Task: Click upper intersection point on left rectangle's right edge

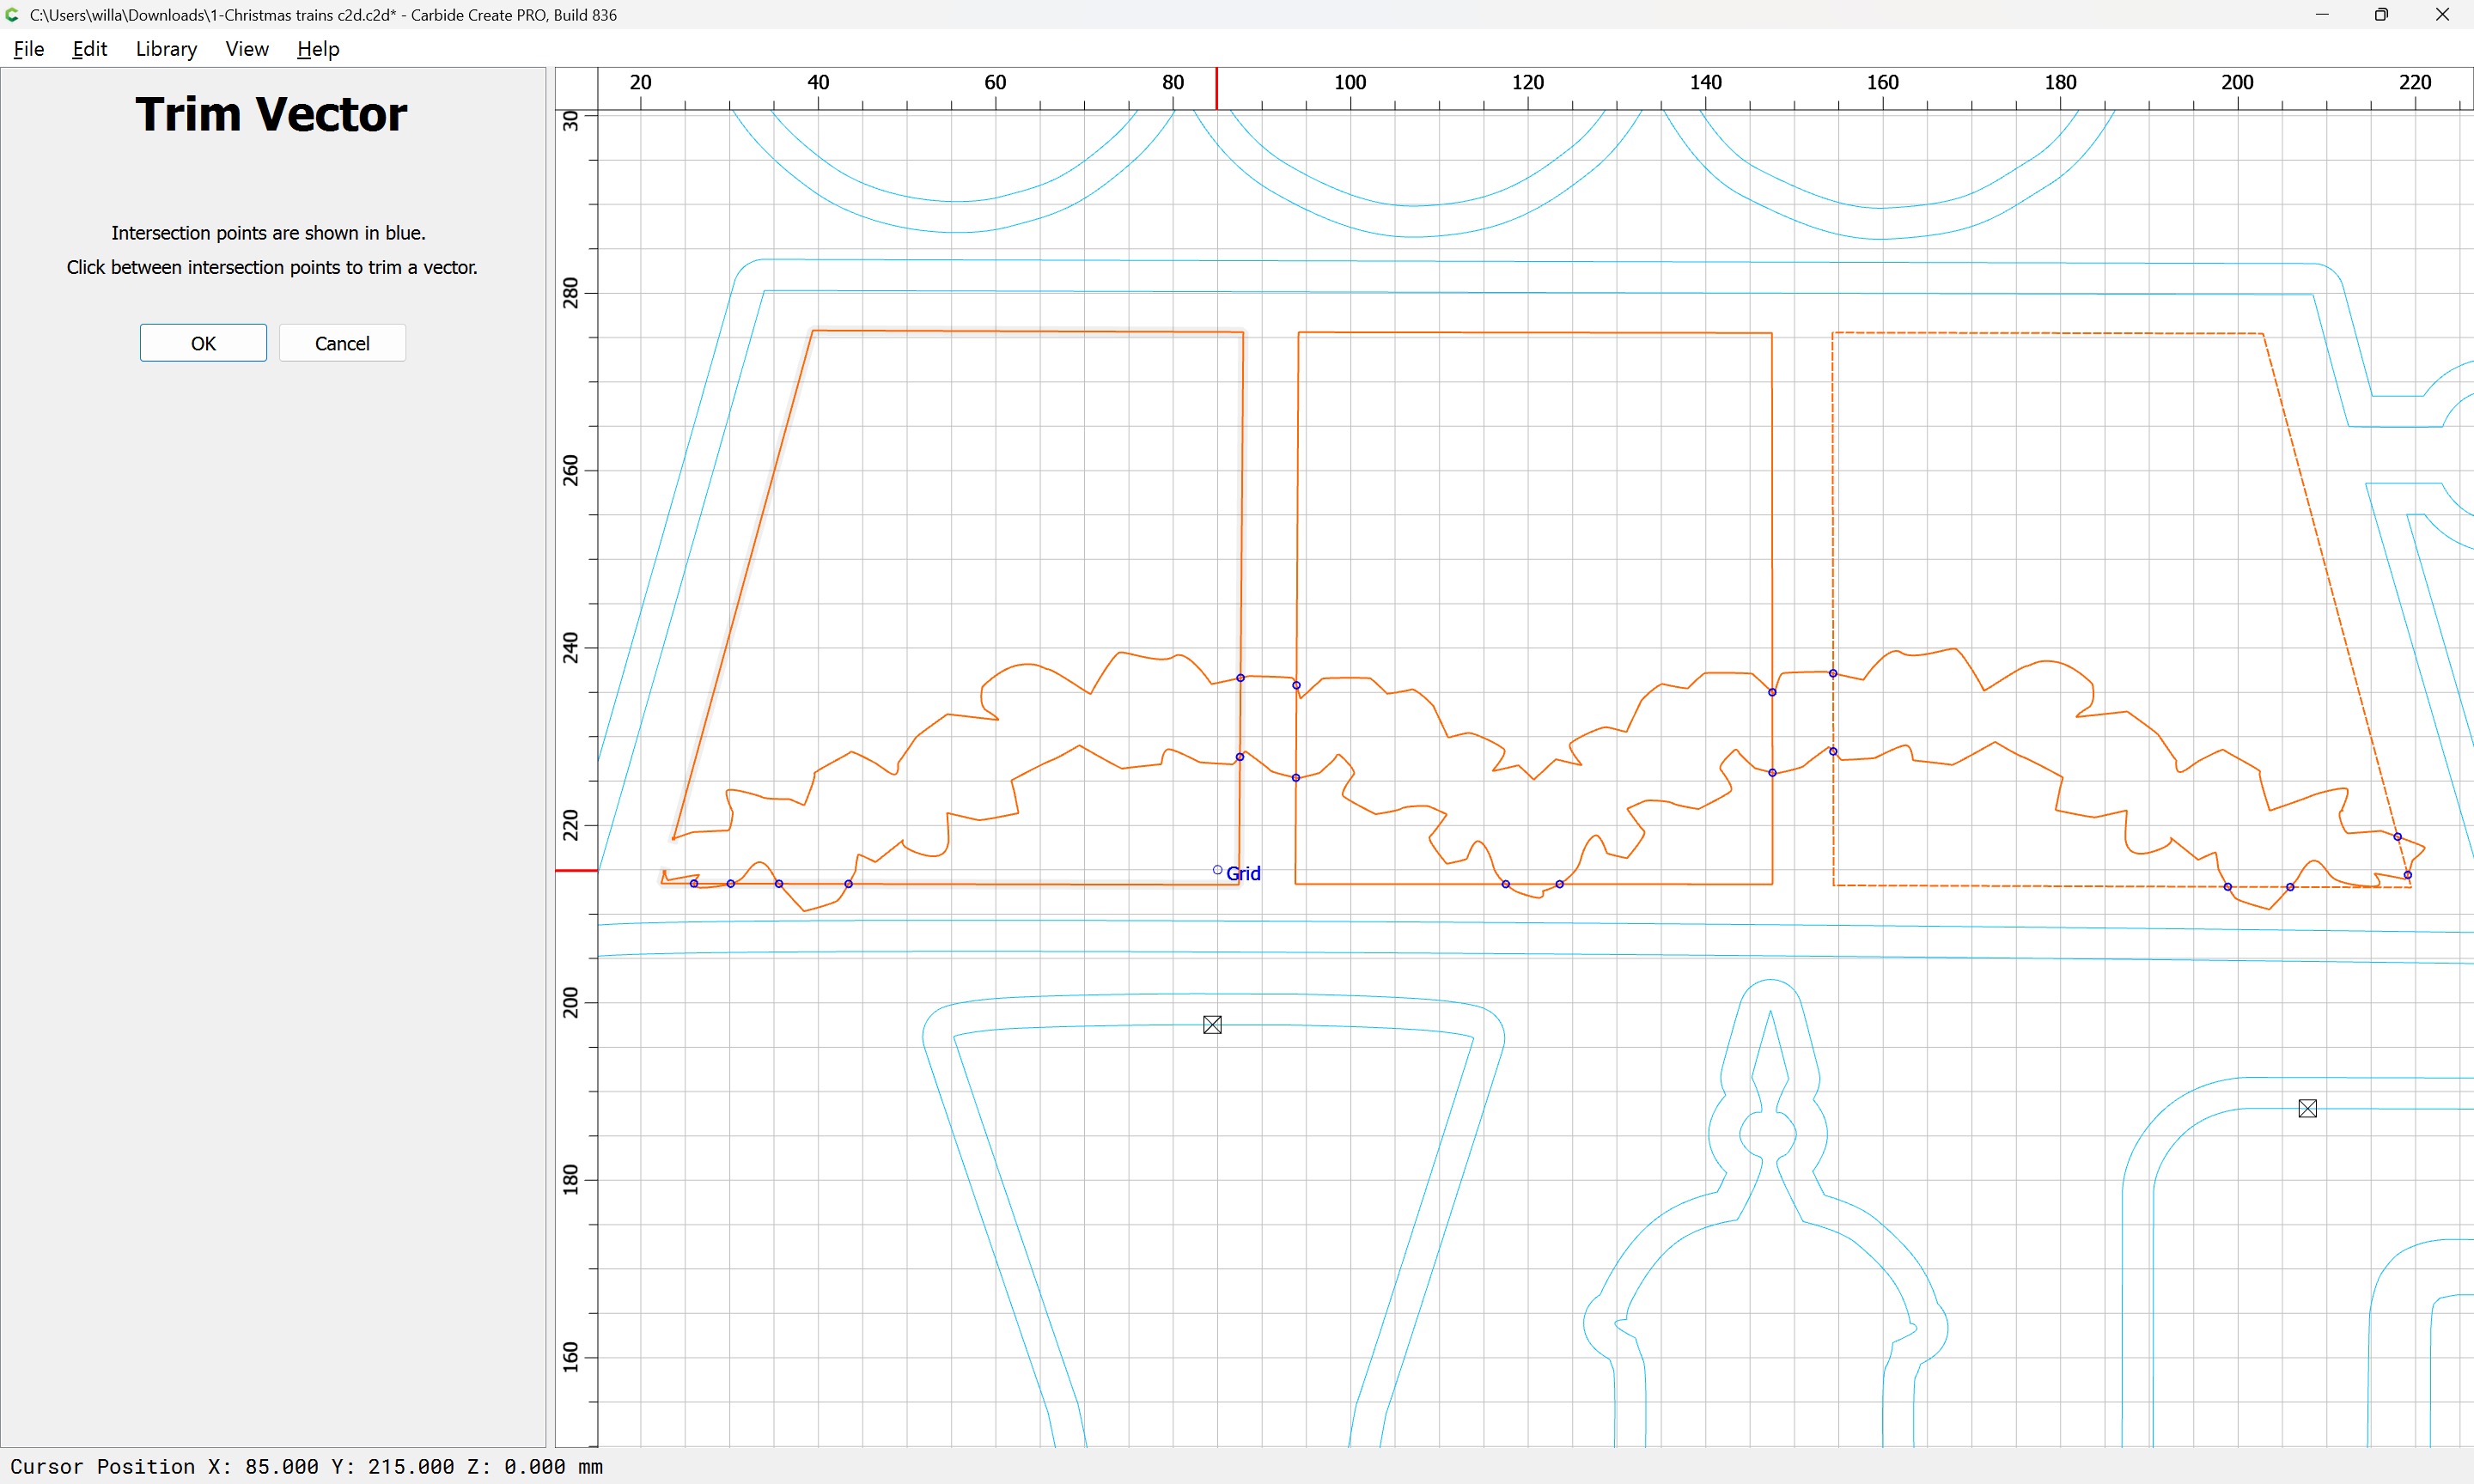Action: pyautogui.click(x=1240, y=678)
